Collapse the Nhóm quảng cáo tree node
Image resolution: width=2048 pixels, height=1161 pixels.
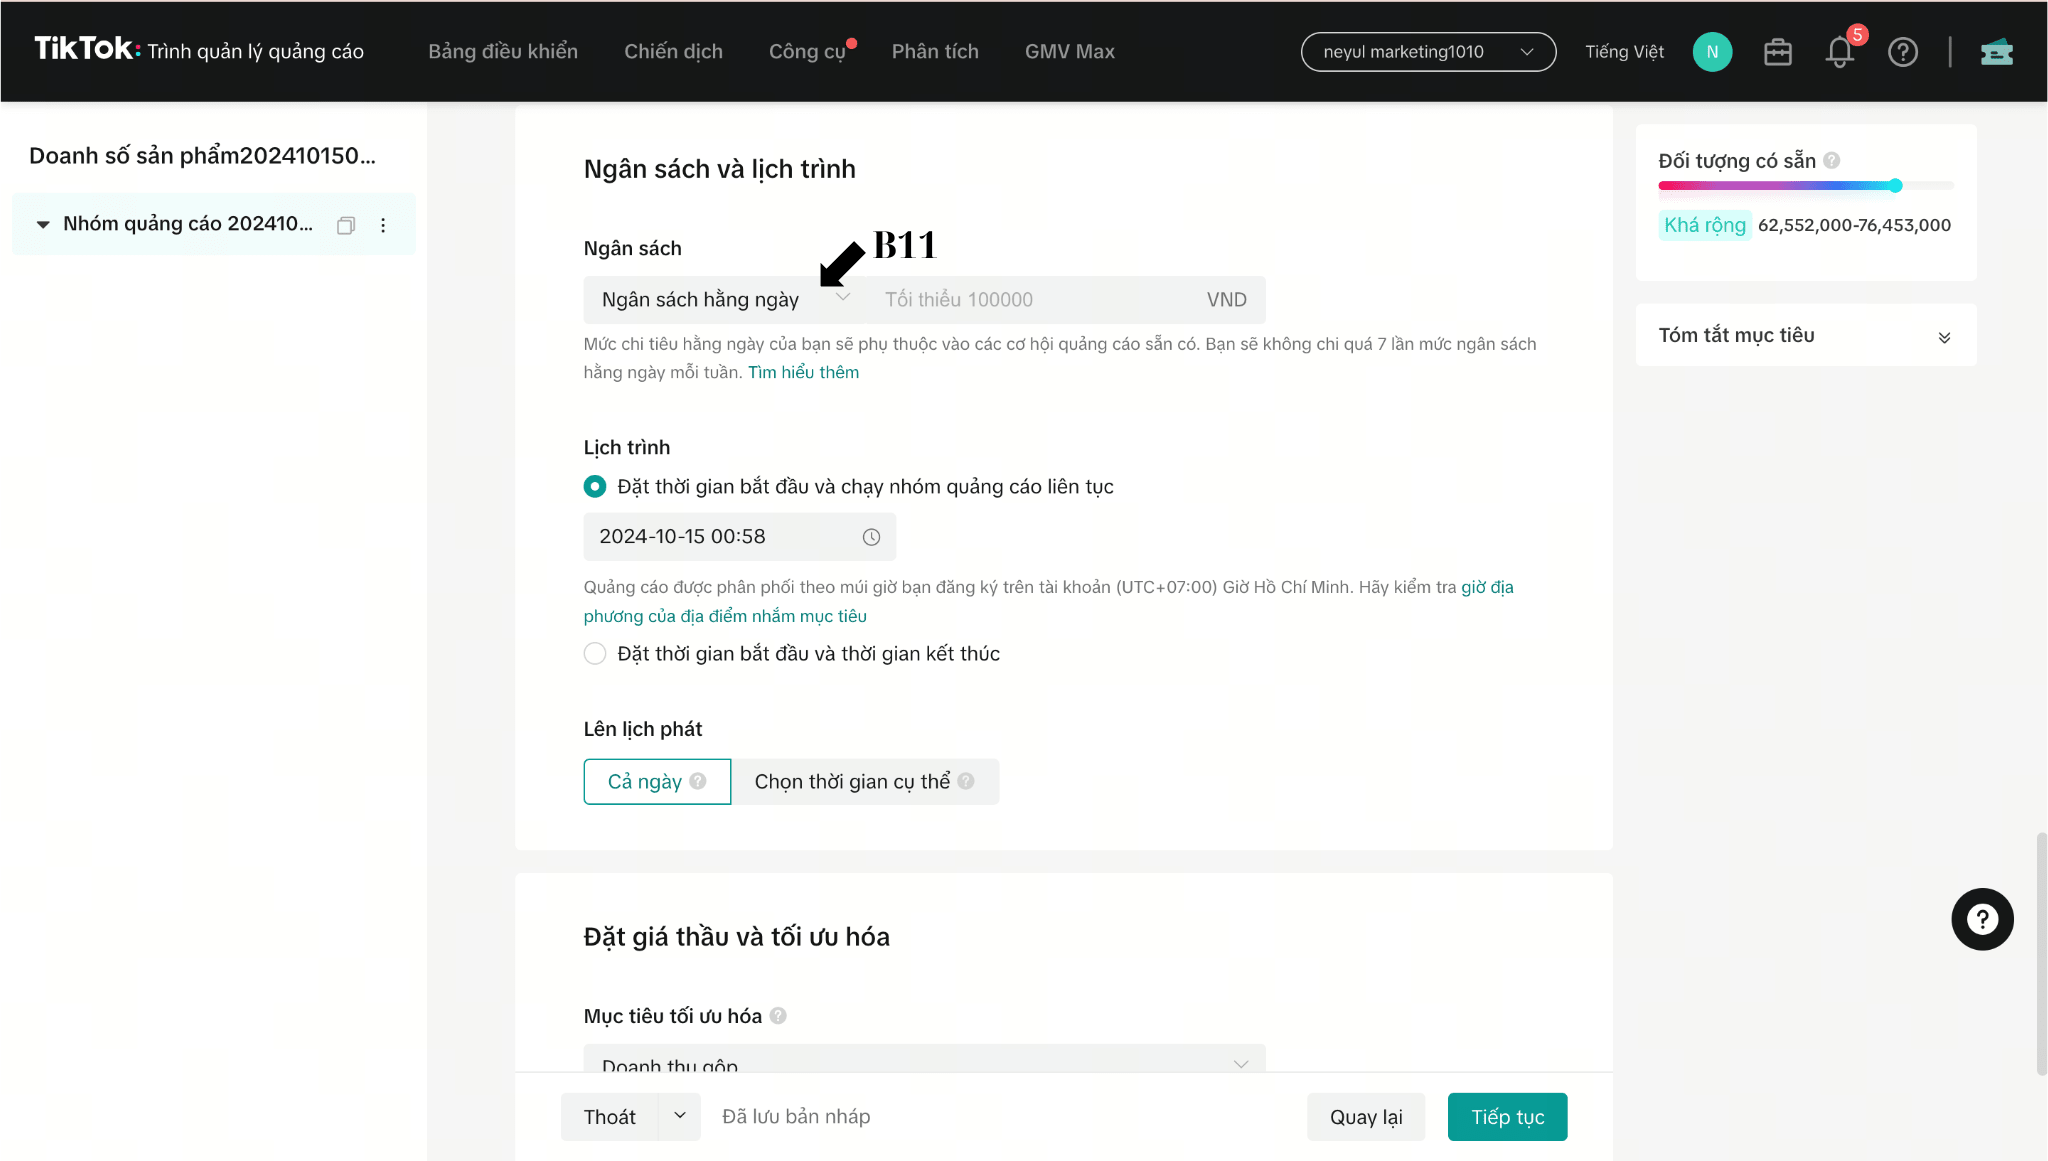(x=43, y=224)
